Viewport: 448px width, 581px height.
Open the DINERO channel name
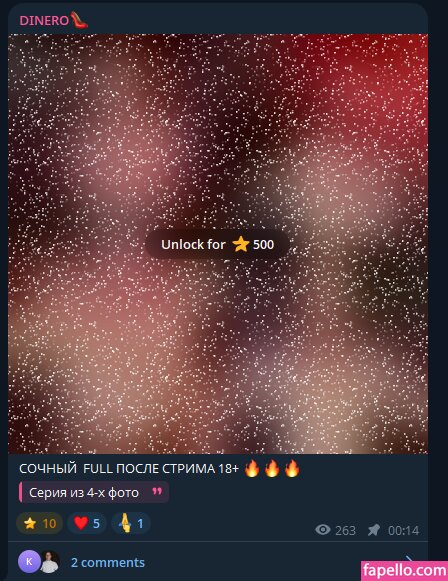44,21
